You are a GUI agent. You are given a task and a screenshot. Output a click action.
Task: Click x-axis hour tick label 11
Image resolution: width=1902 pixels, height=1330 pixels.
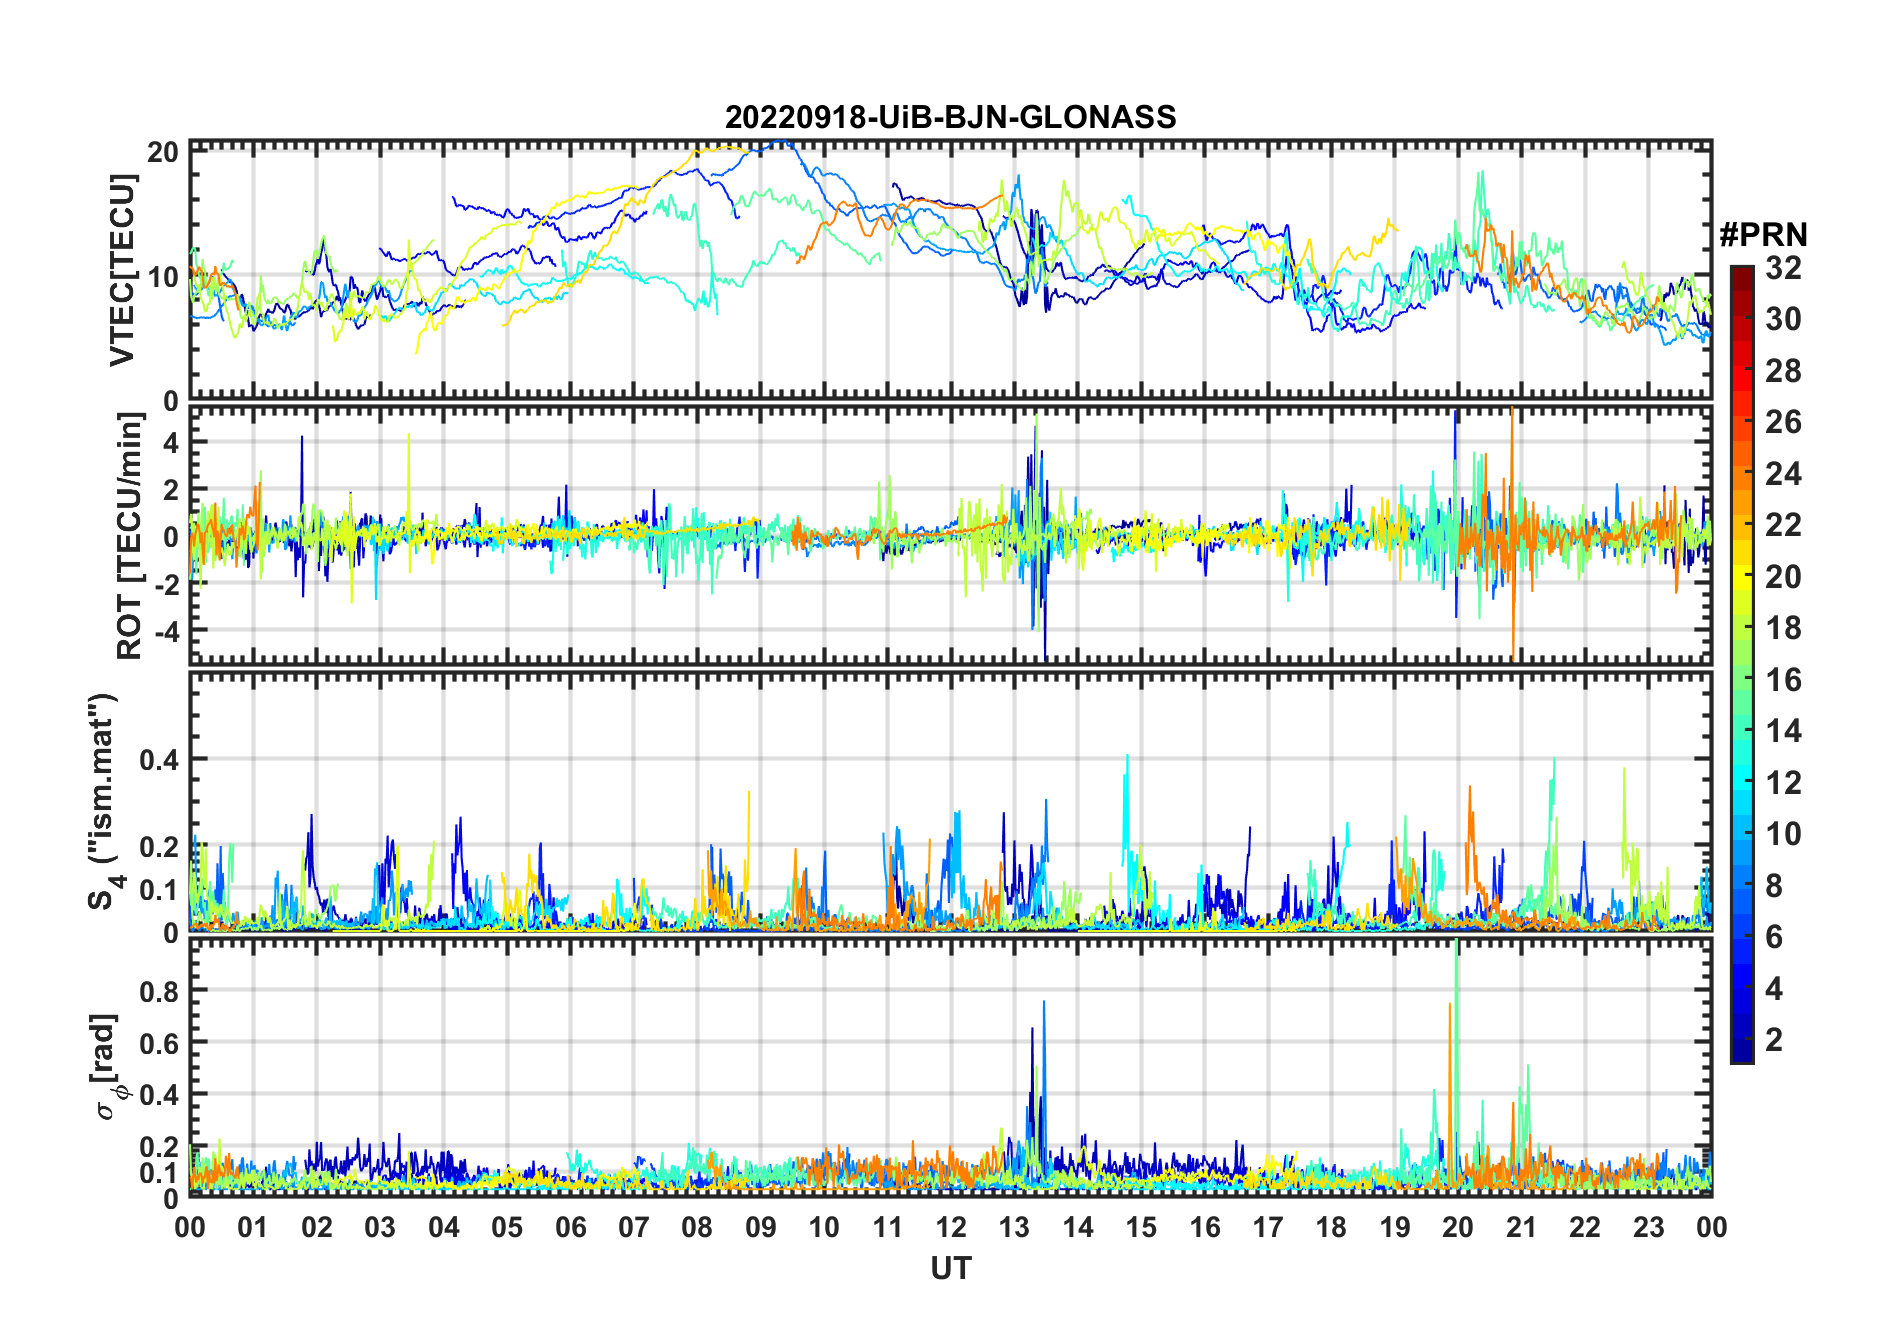tap(888, 1228)
